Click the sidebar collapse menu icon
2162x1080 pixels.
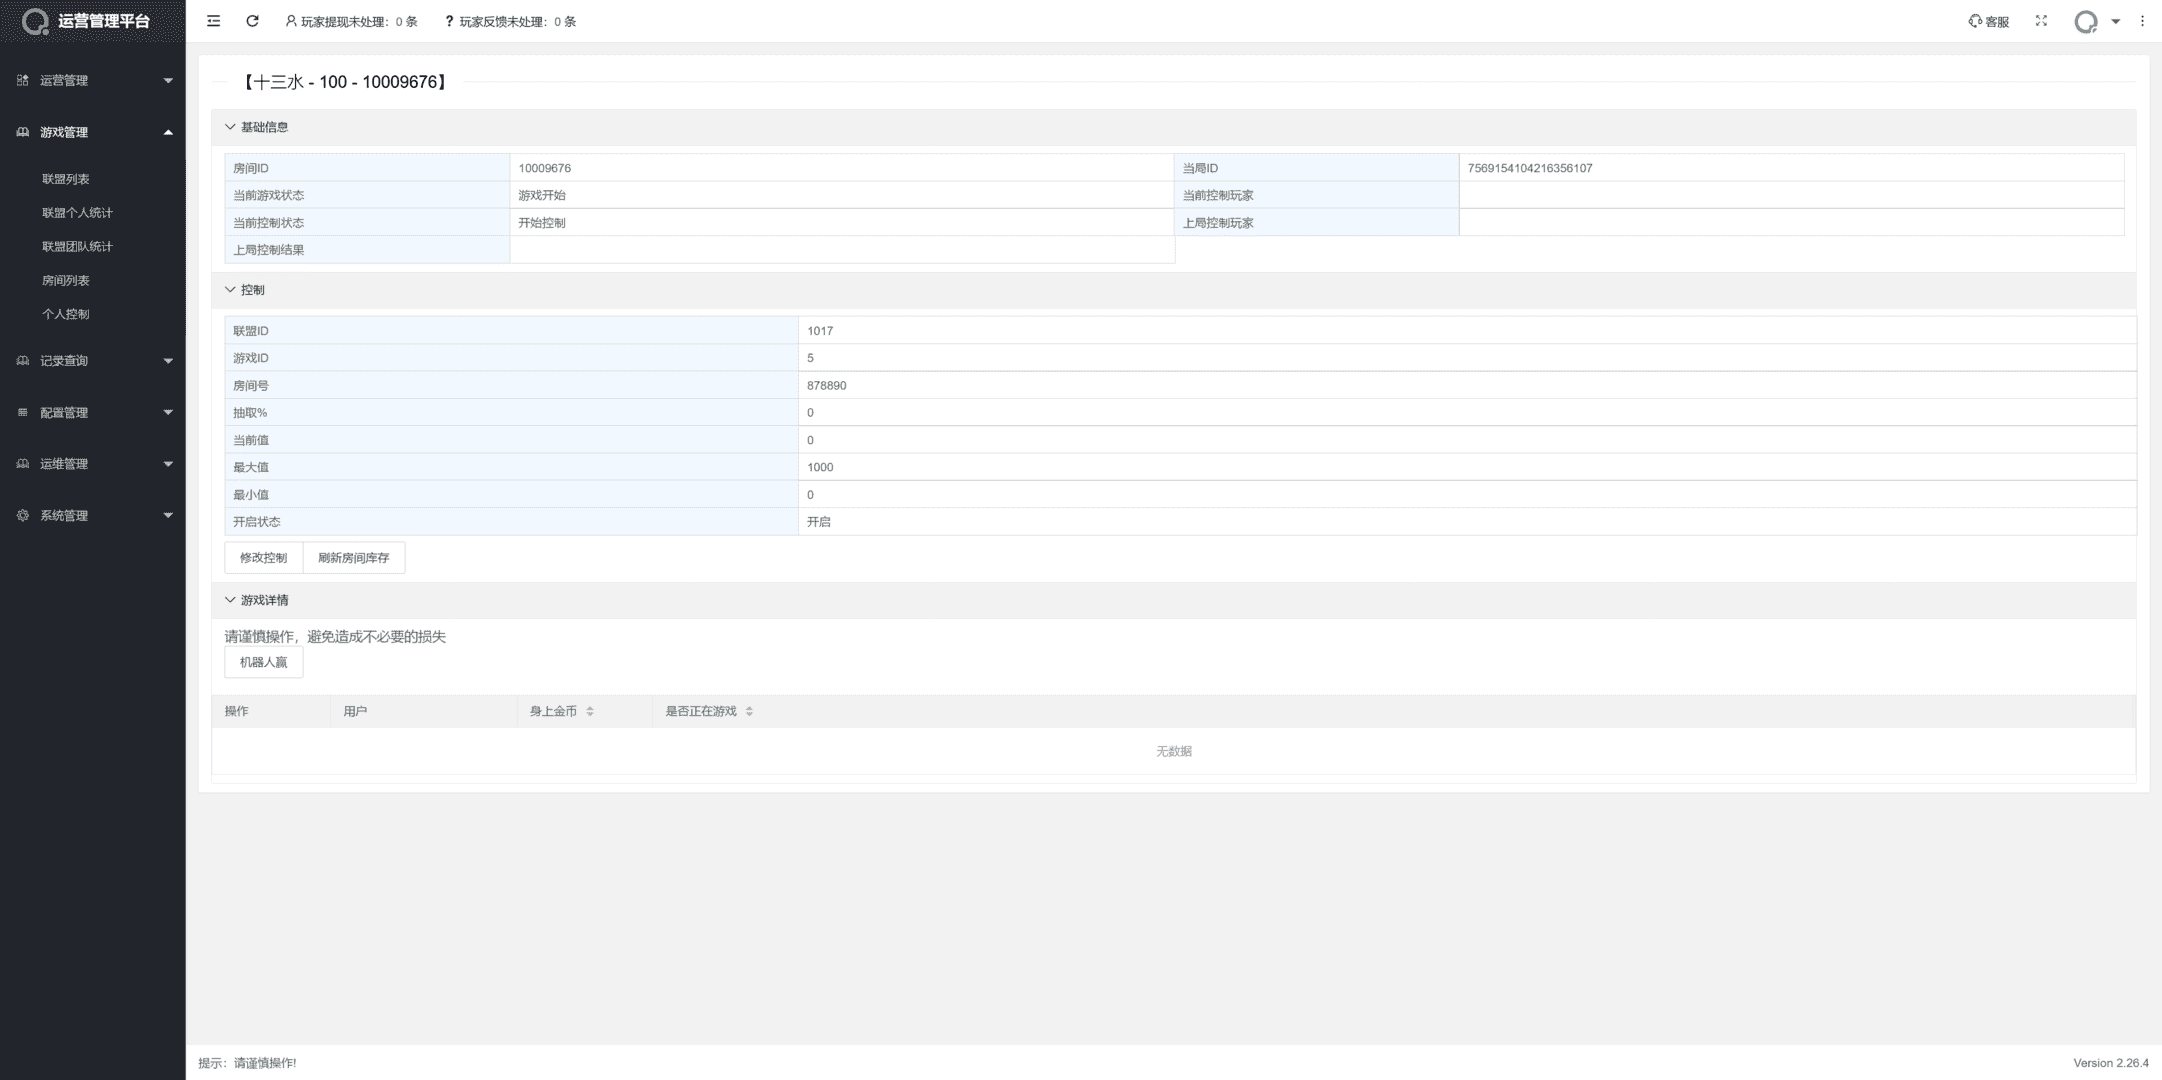click(213, 21)
